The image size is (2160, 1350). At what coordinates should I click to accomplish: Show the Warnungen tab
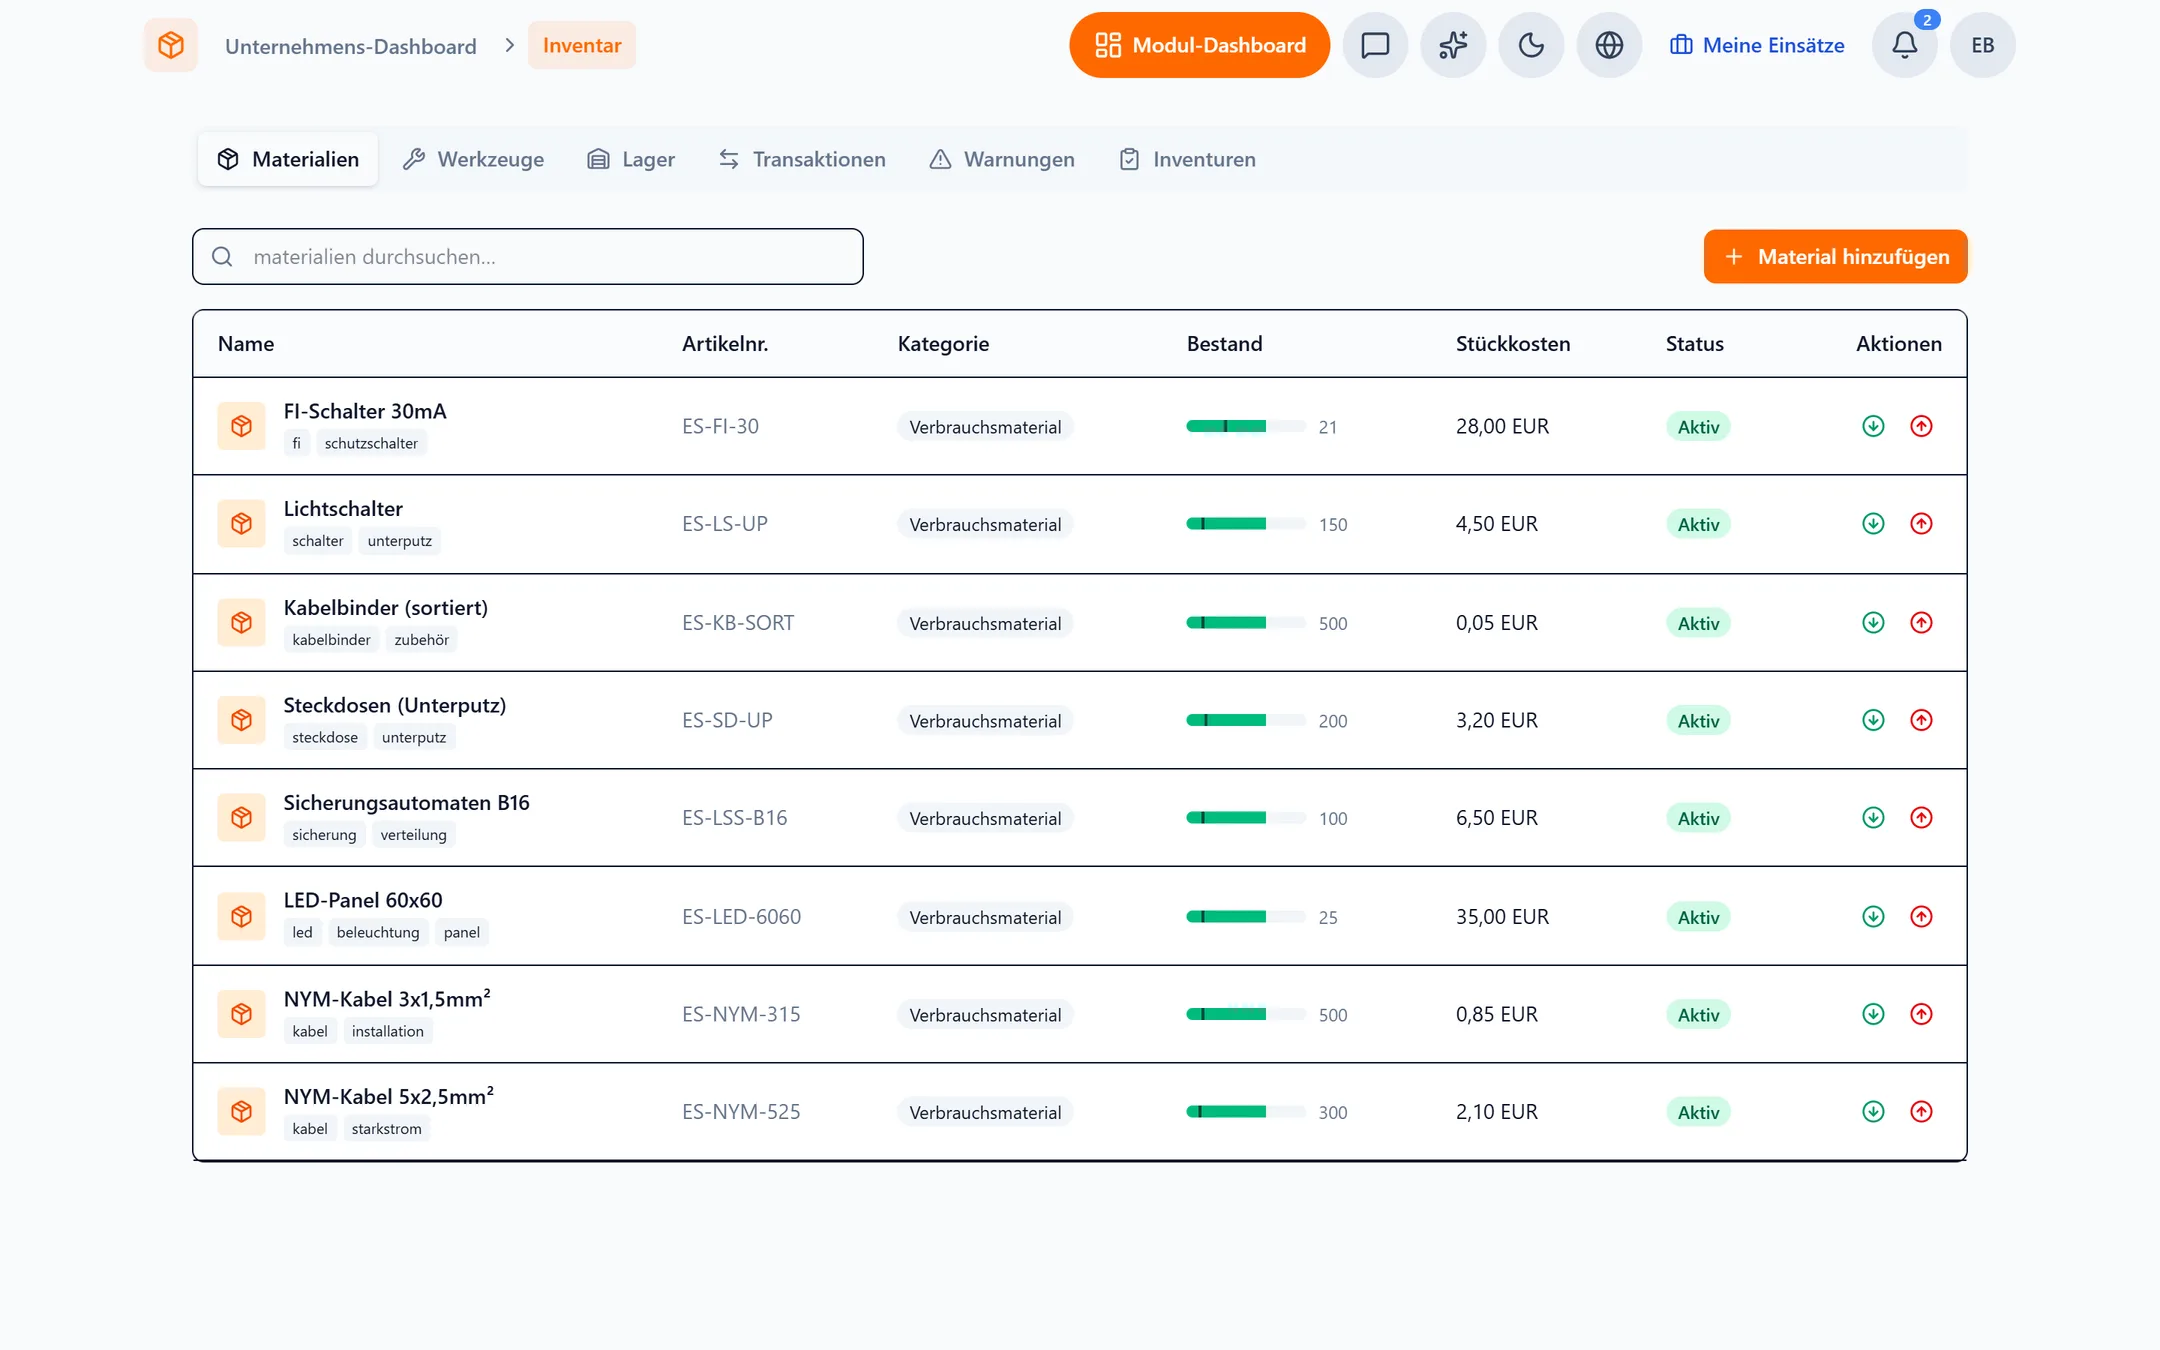pyautogui.click(x=1002, y=159)
